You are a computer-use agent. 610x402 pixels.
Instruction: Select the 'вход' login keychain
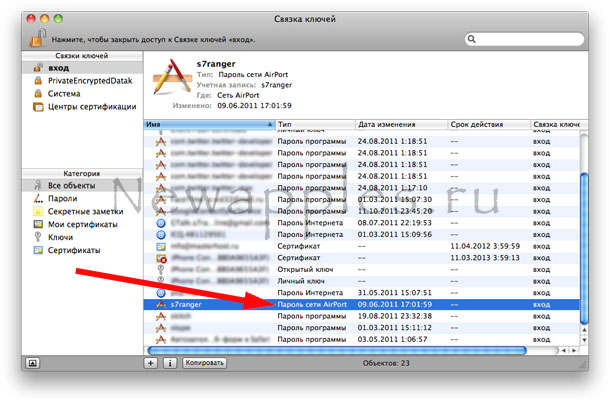coord(59,67)
